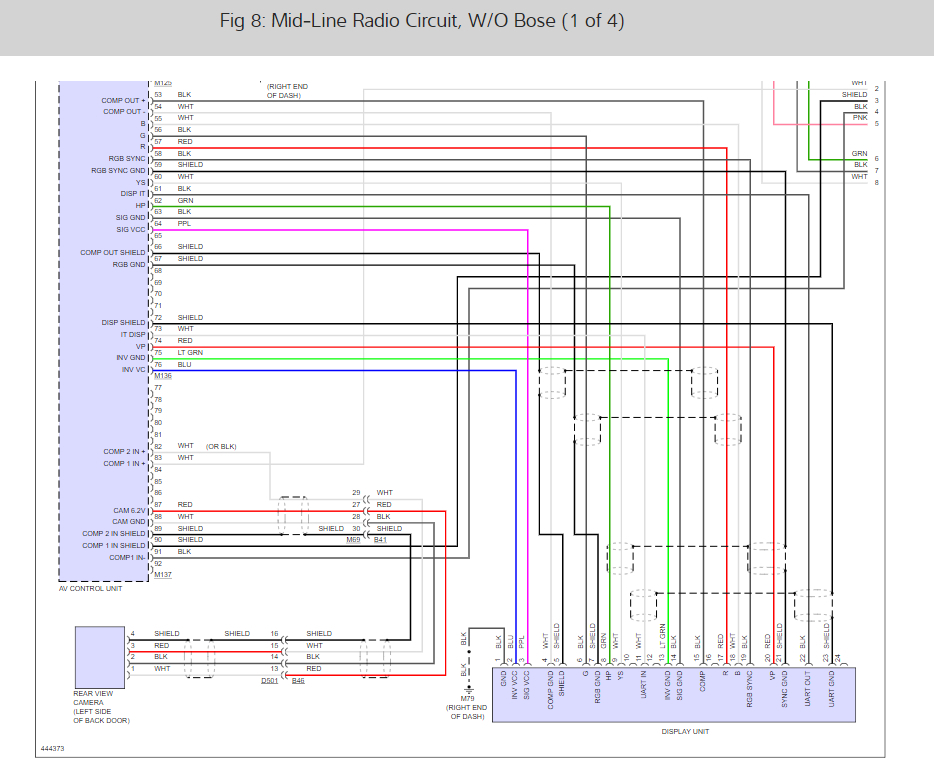Viewport: 934px width, 783px height.
Task: Select INV VCC label on display unit
Action: point(515,685)
